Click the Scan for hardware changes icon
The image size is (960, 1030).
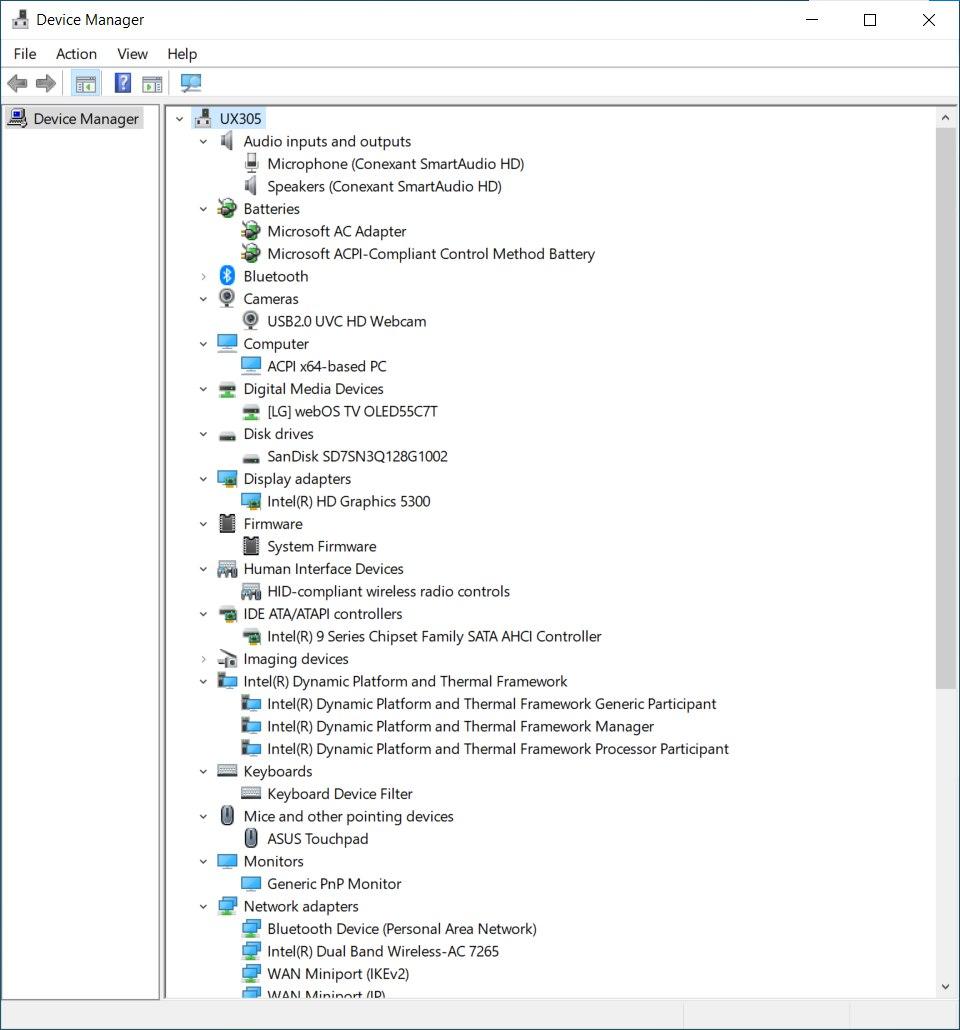coord(191,83)
